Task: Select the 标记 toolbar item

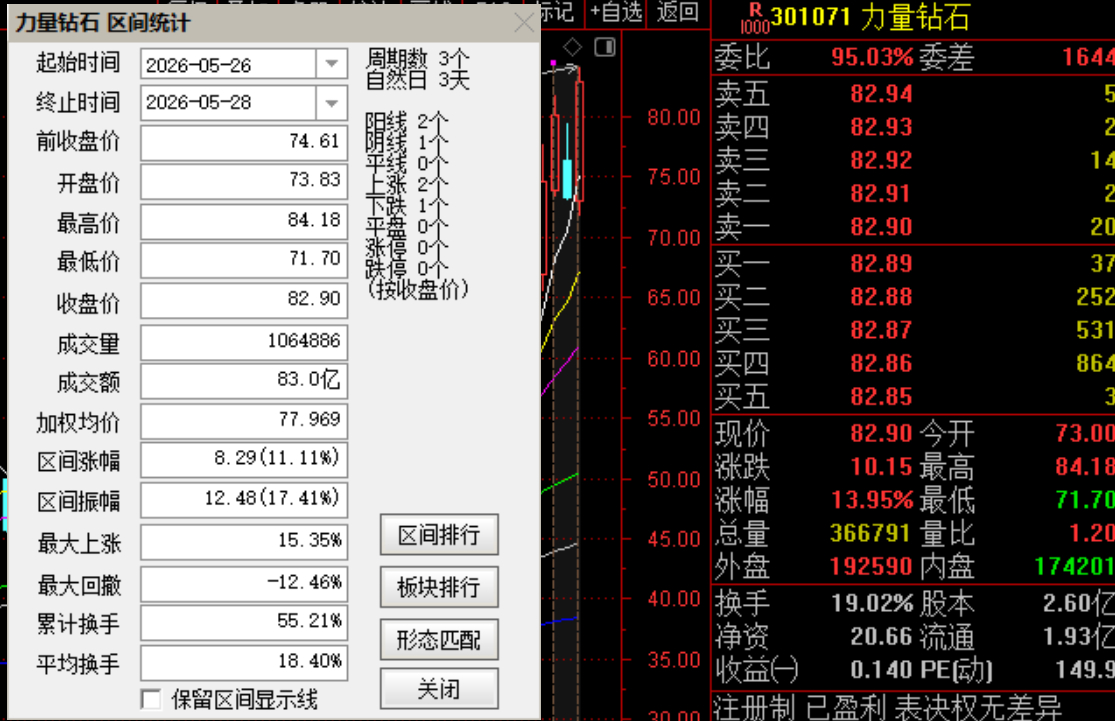Action: click(557, 12)
